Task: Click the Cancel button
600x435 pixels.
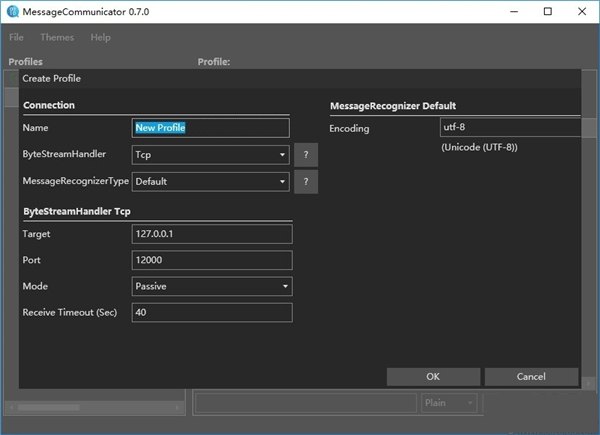Action: click(x=531, y=377)
